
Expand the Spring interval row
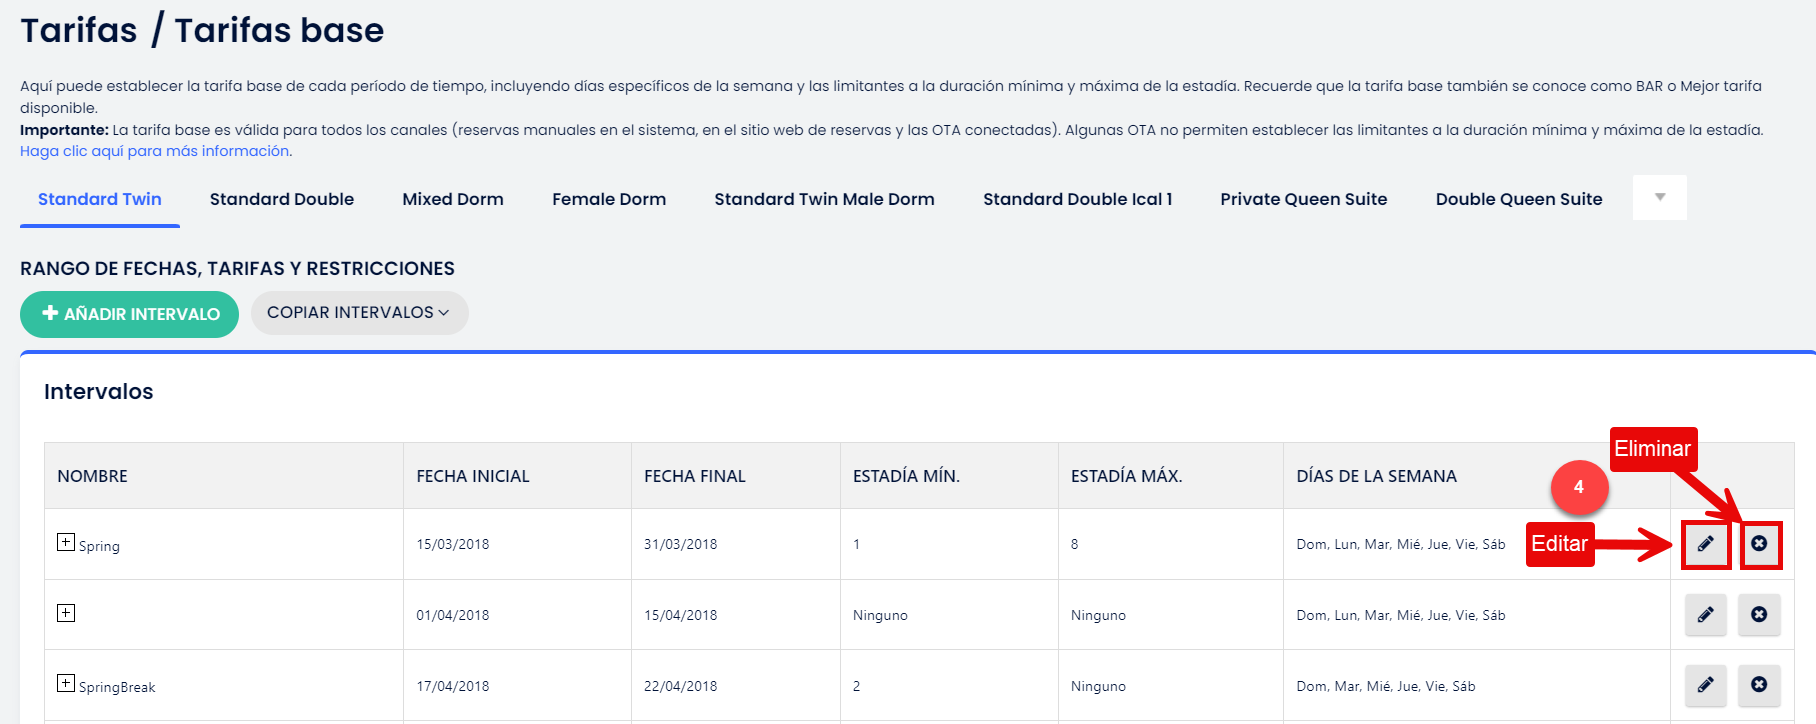click(66, 542)
